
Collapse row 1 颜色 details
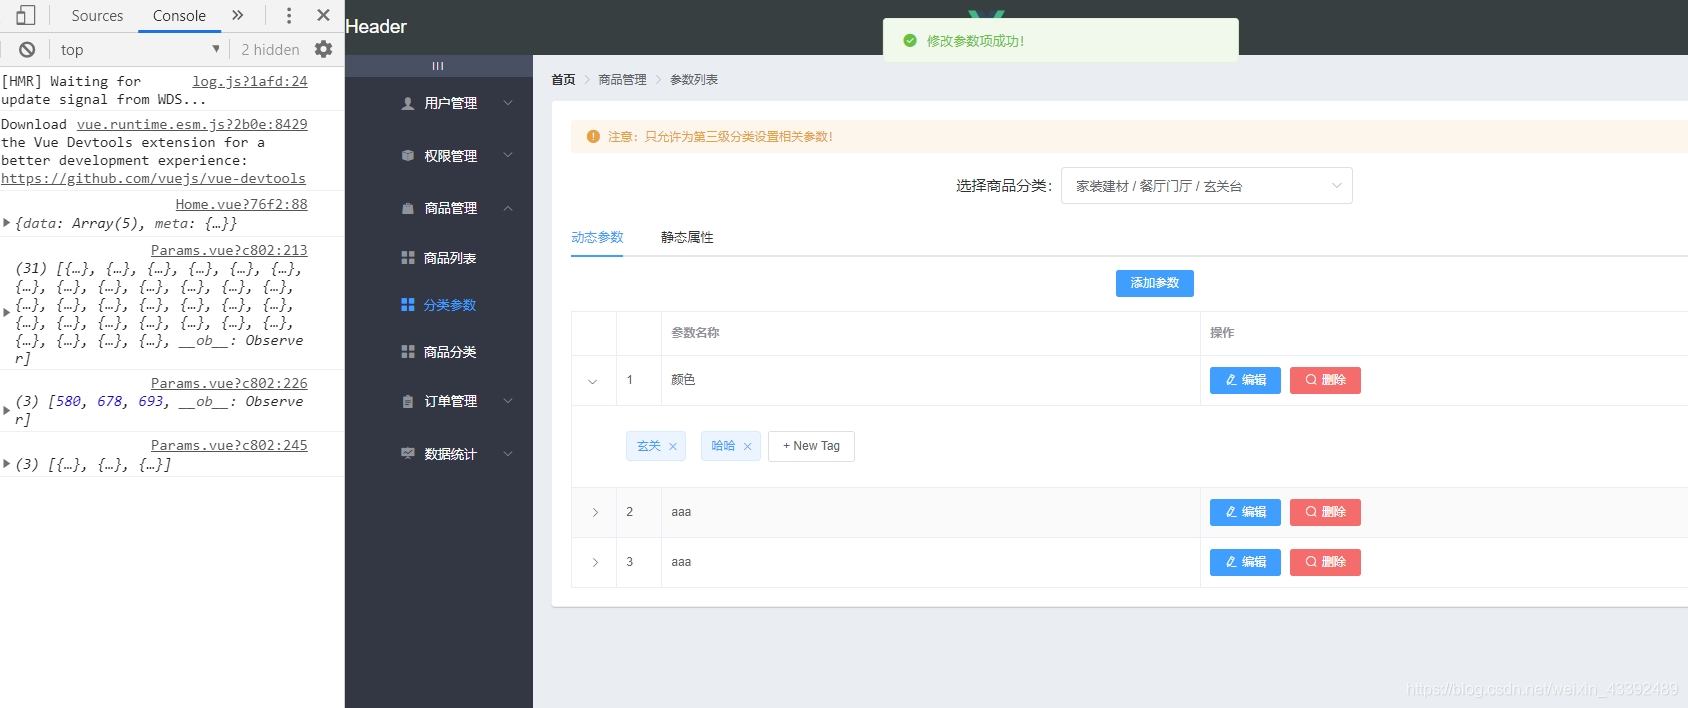click(x=593, y=381)
